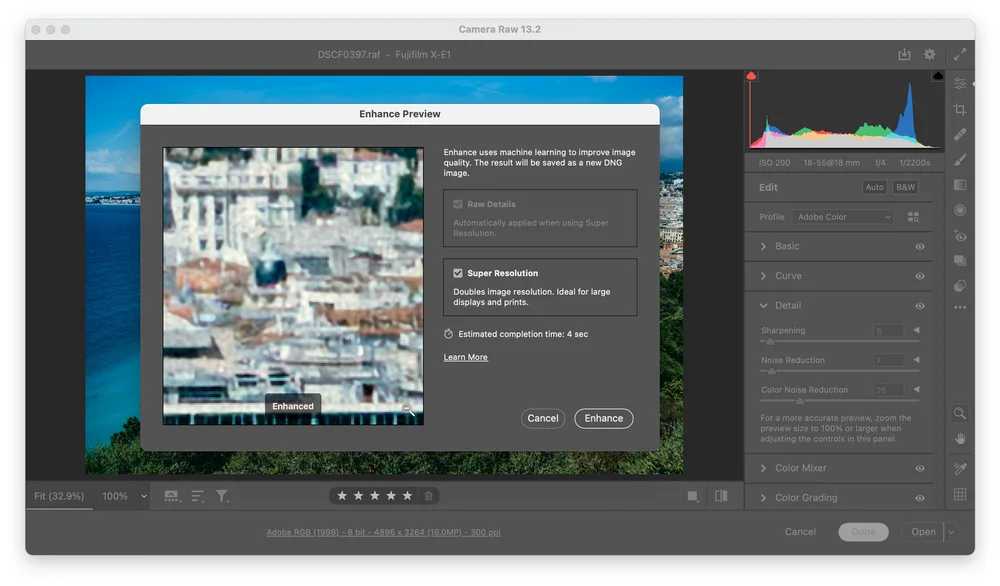Click the Enhanced preview thumbnail image
The height and width of the screenshot is (586, 1000).
pos(293,286)
